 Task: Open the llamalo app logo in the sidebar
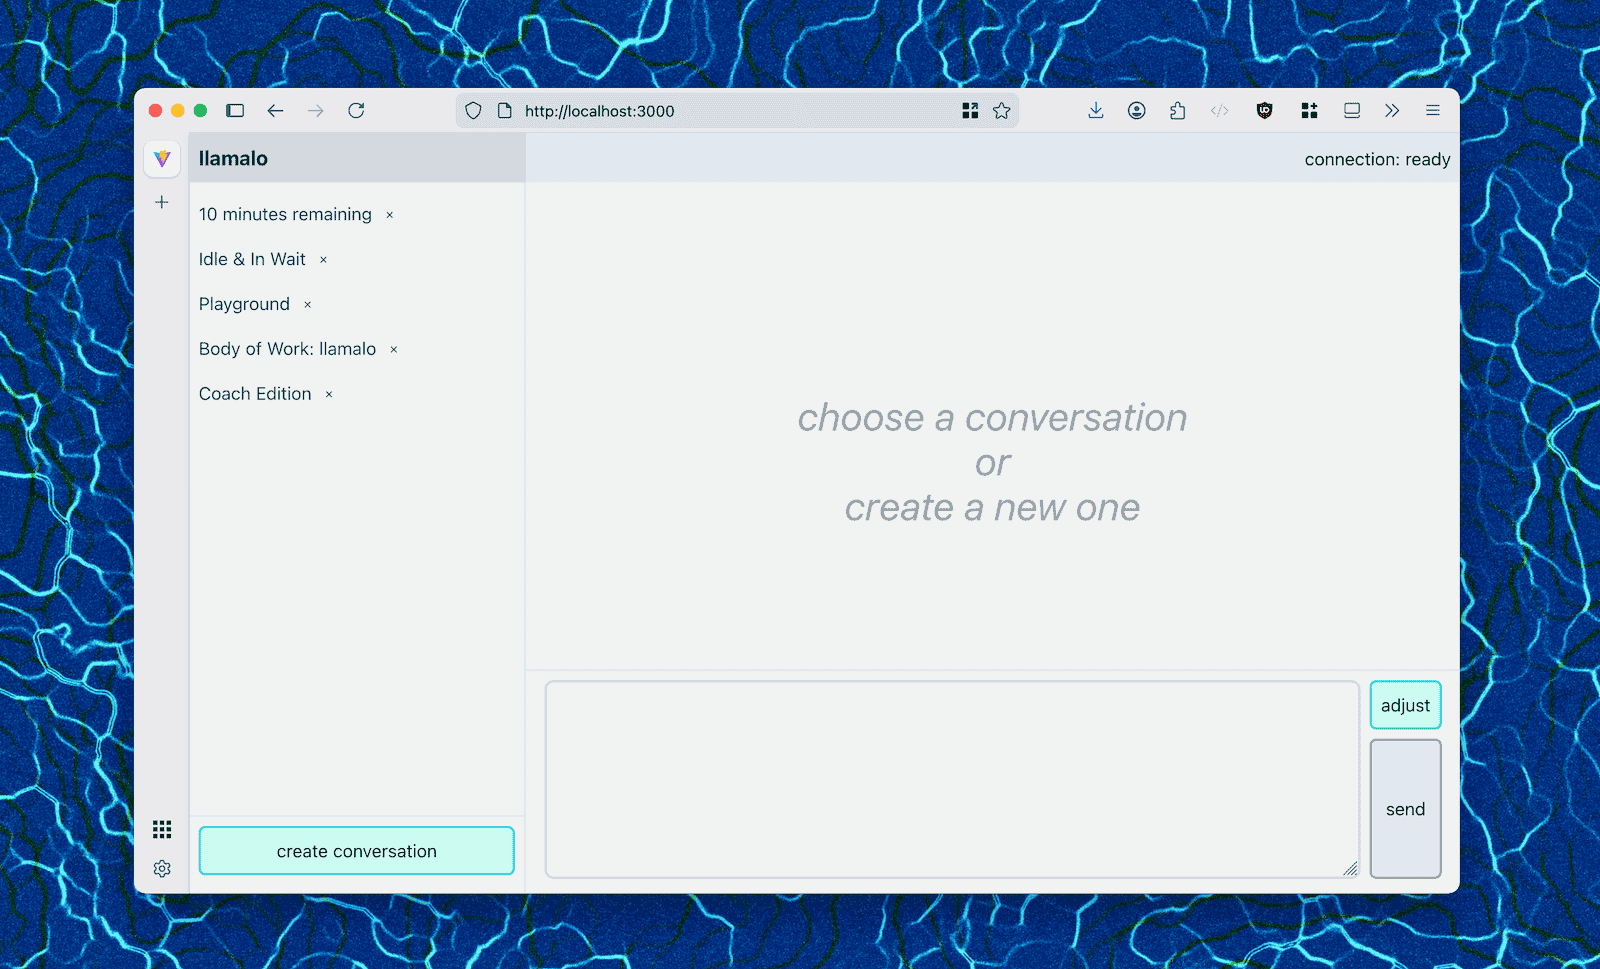[x=162, y=158]
